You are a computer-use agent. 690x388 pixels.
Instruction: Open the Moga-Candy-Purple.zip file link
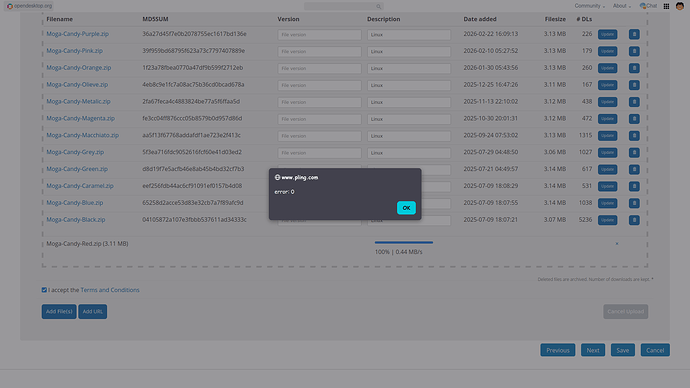pyautogui.click(x=77, y=34)
